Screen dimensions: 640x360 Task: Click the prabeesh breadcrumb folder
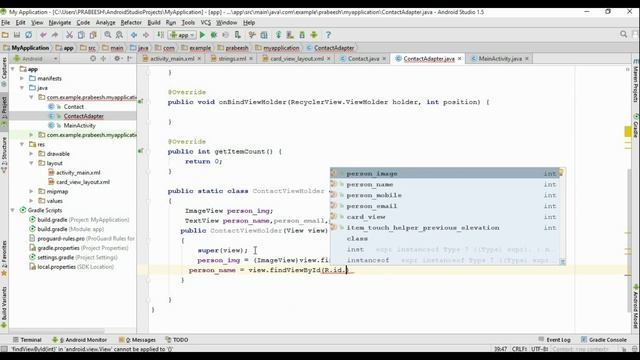[233, 48]
